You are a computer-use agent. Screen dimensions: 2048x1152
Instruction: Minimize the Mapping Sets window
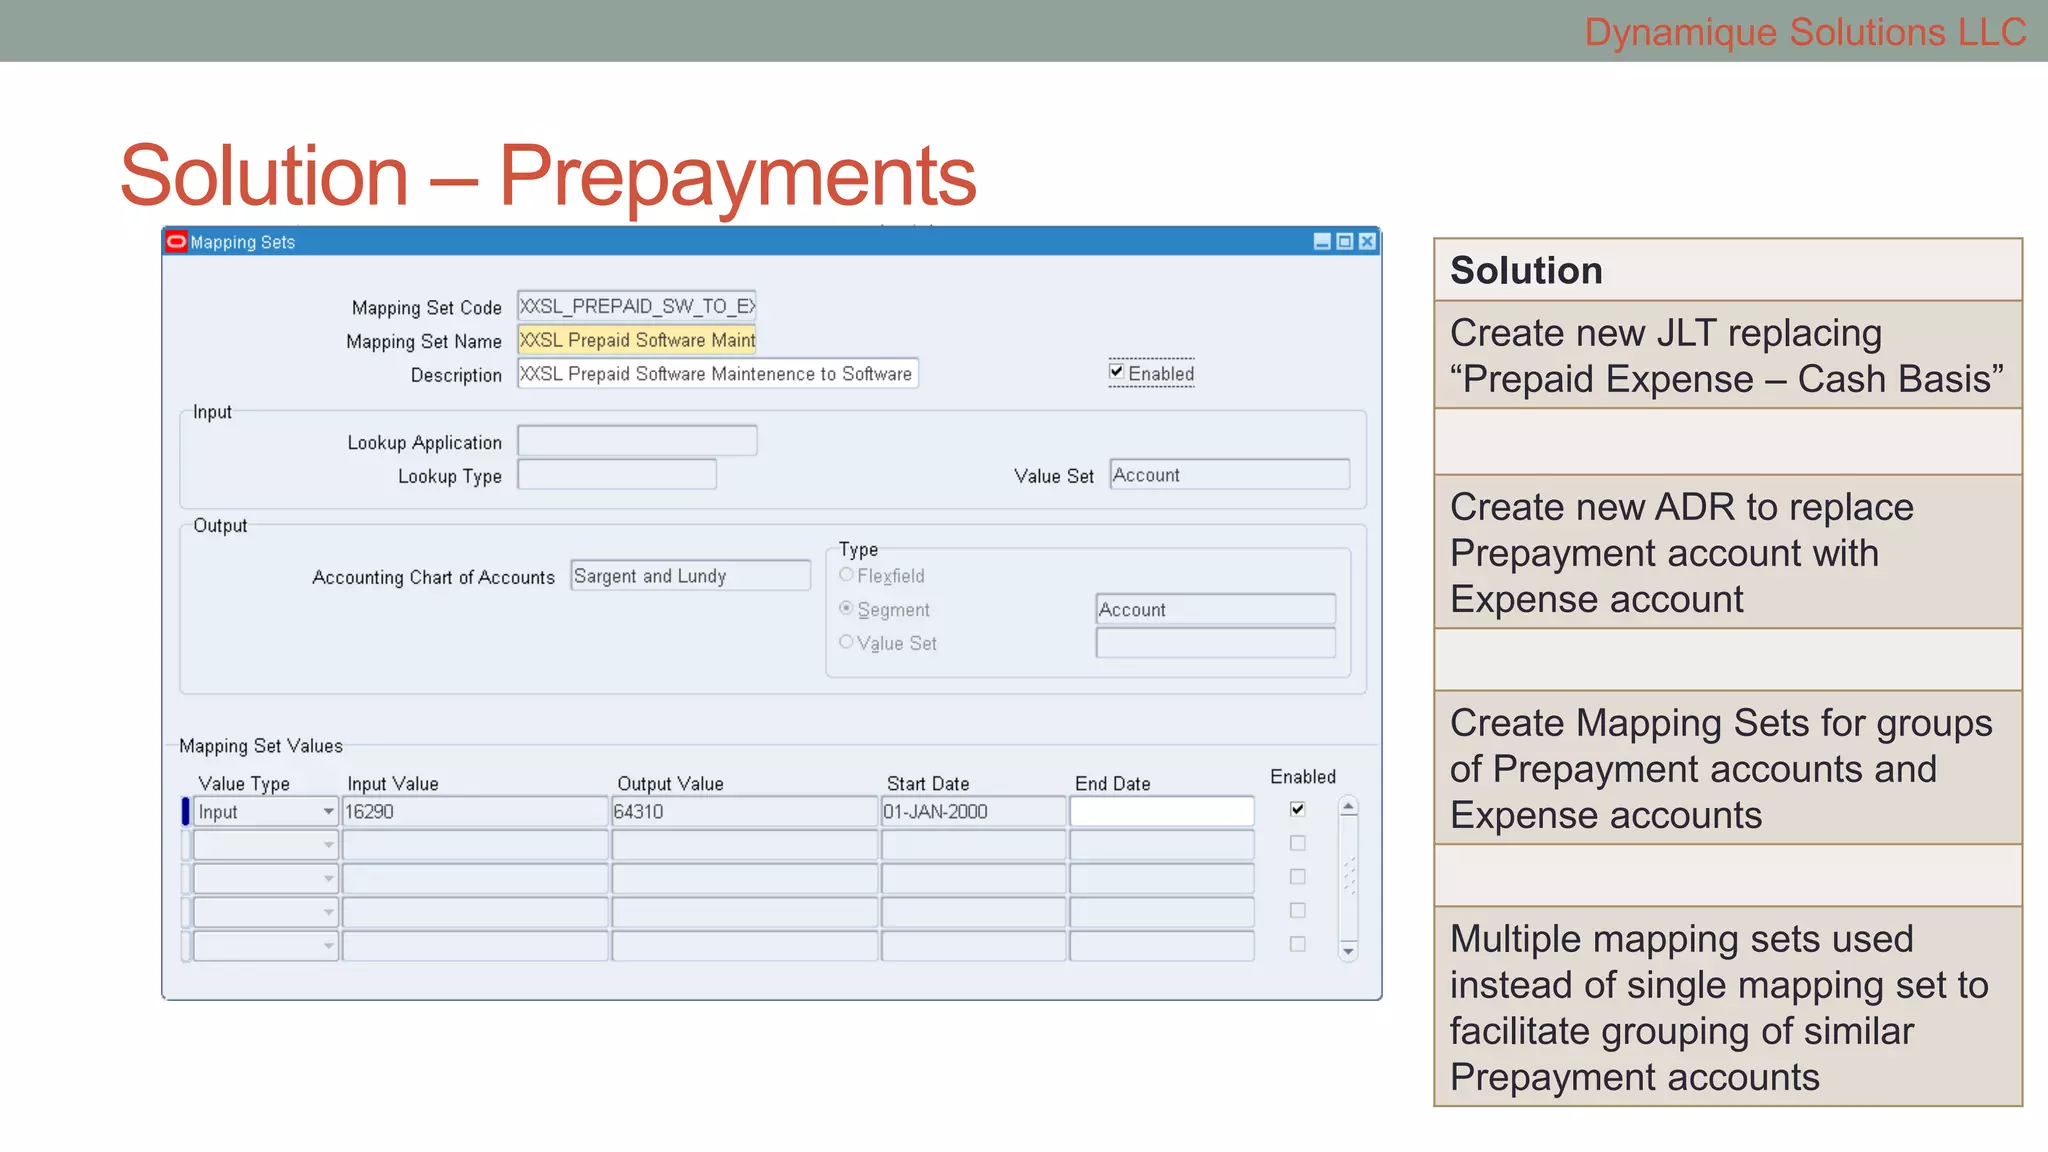(1322, 242)
